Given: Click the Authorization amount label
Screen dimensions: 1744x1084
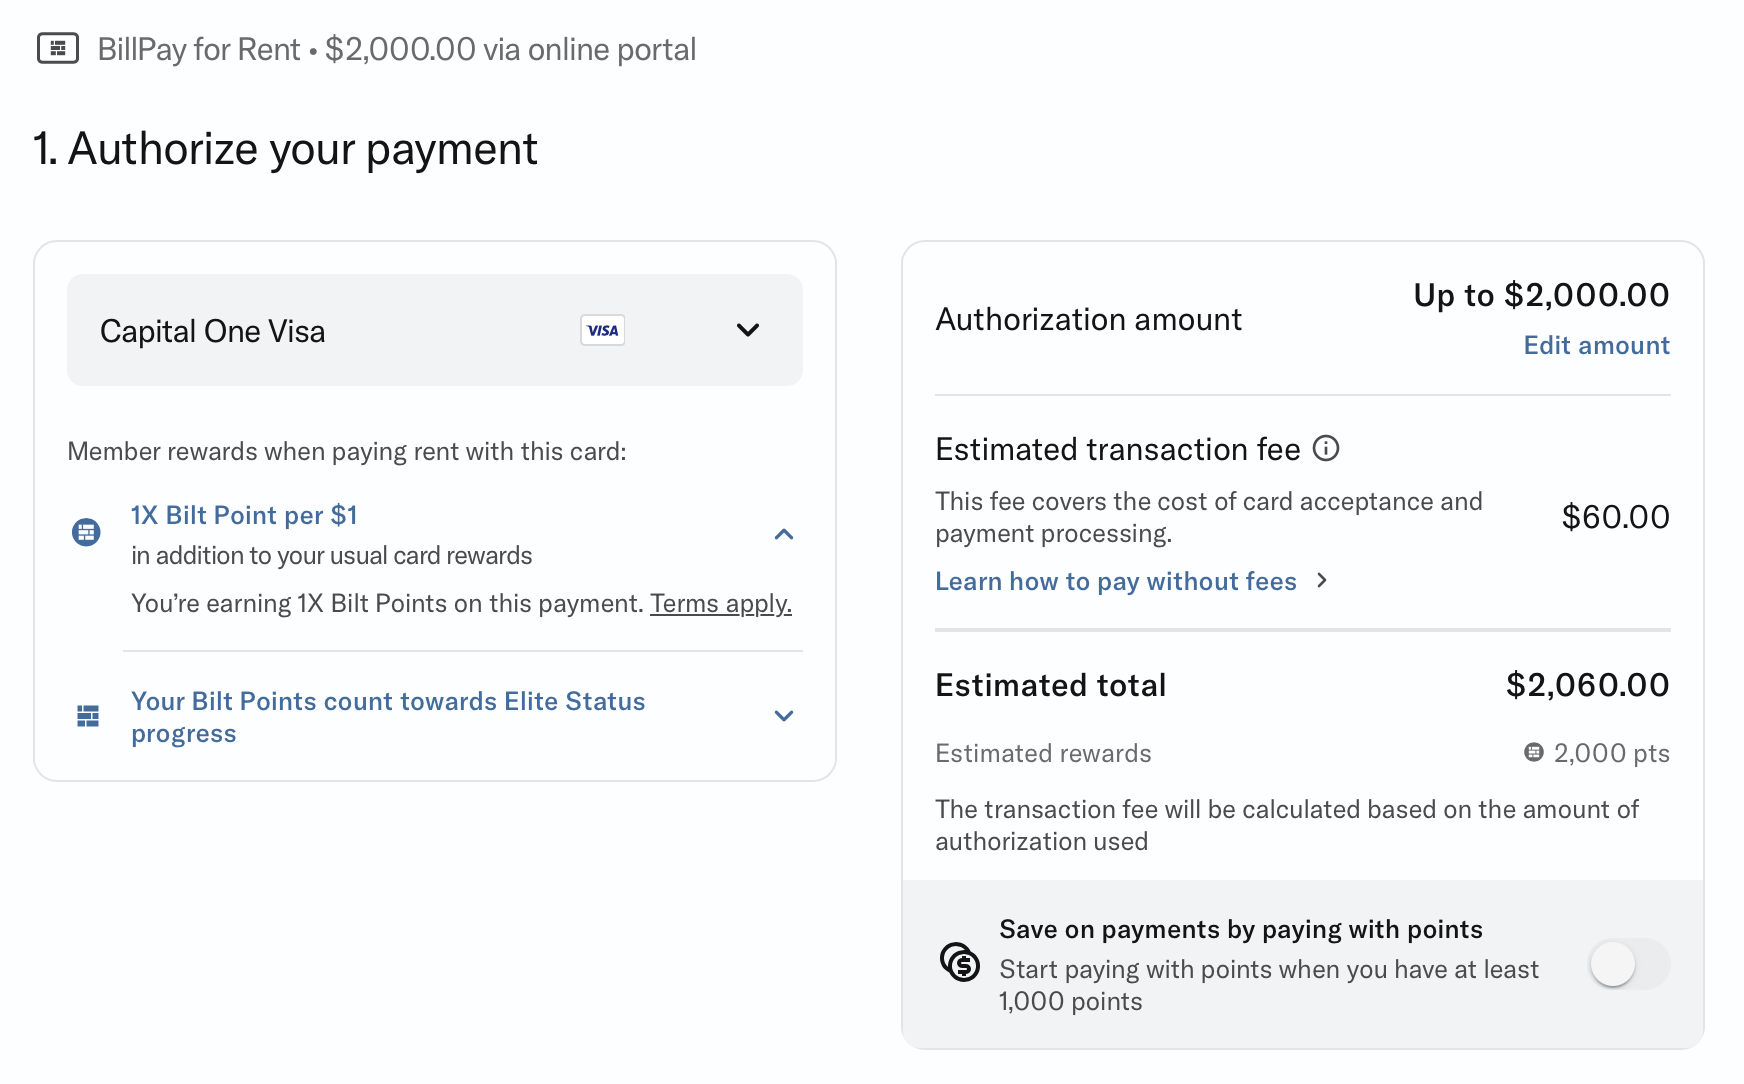Looking at the screenshot, I should click(x=1088, y=319).
